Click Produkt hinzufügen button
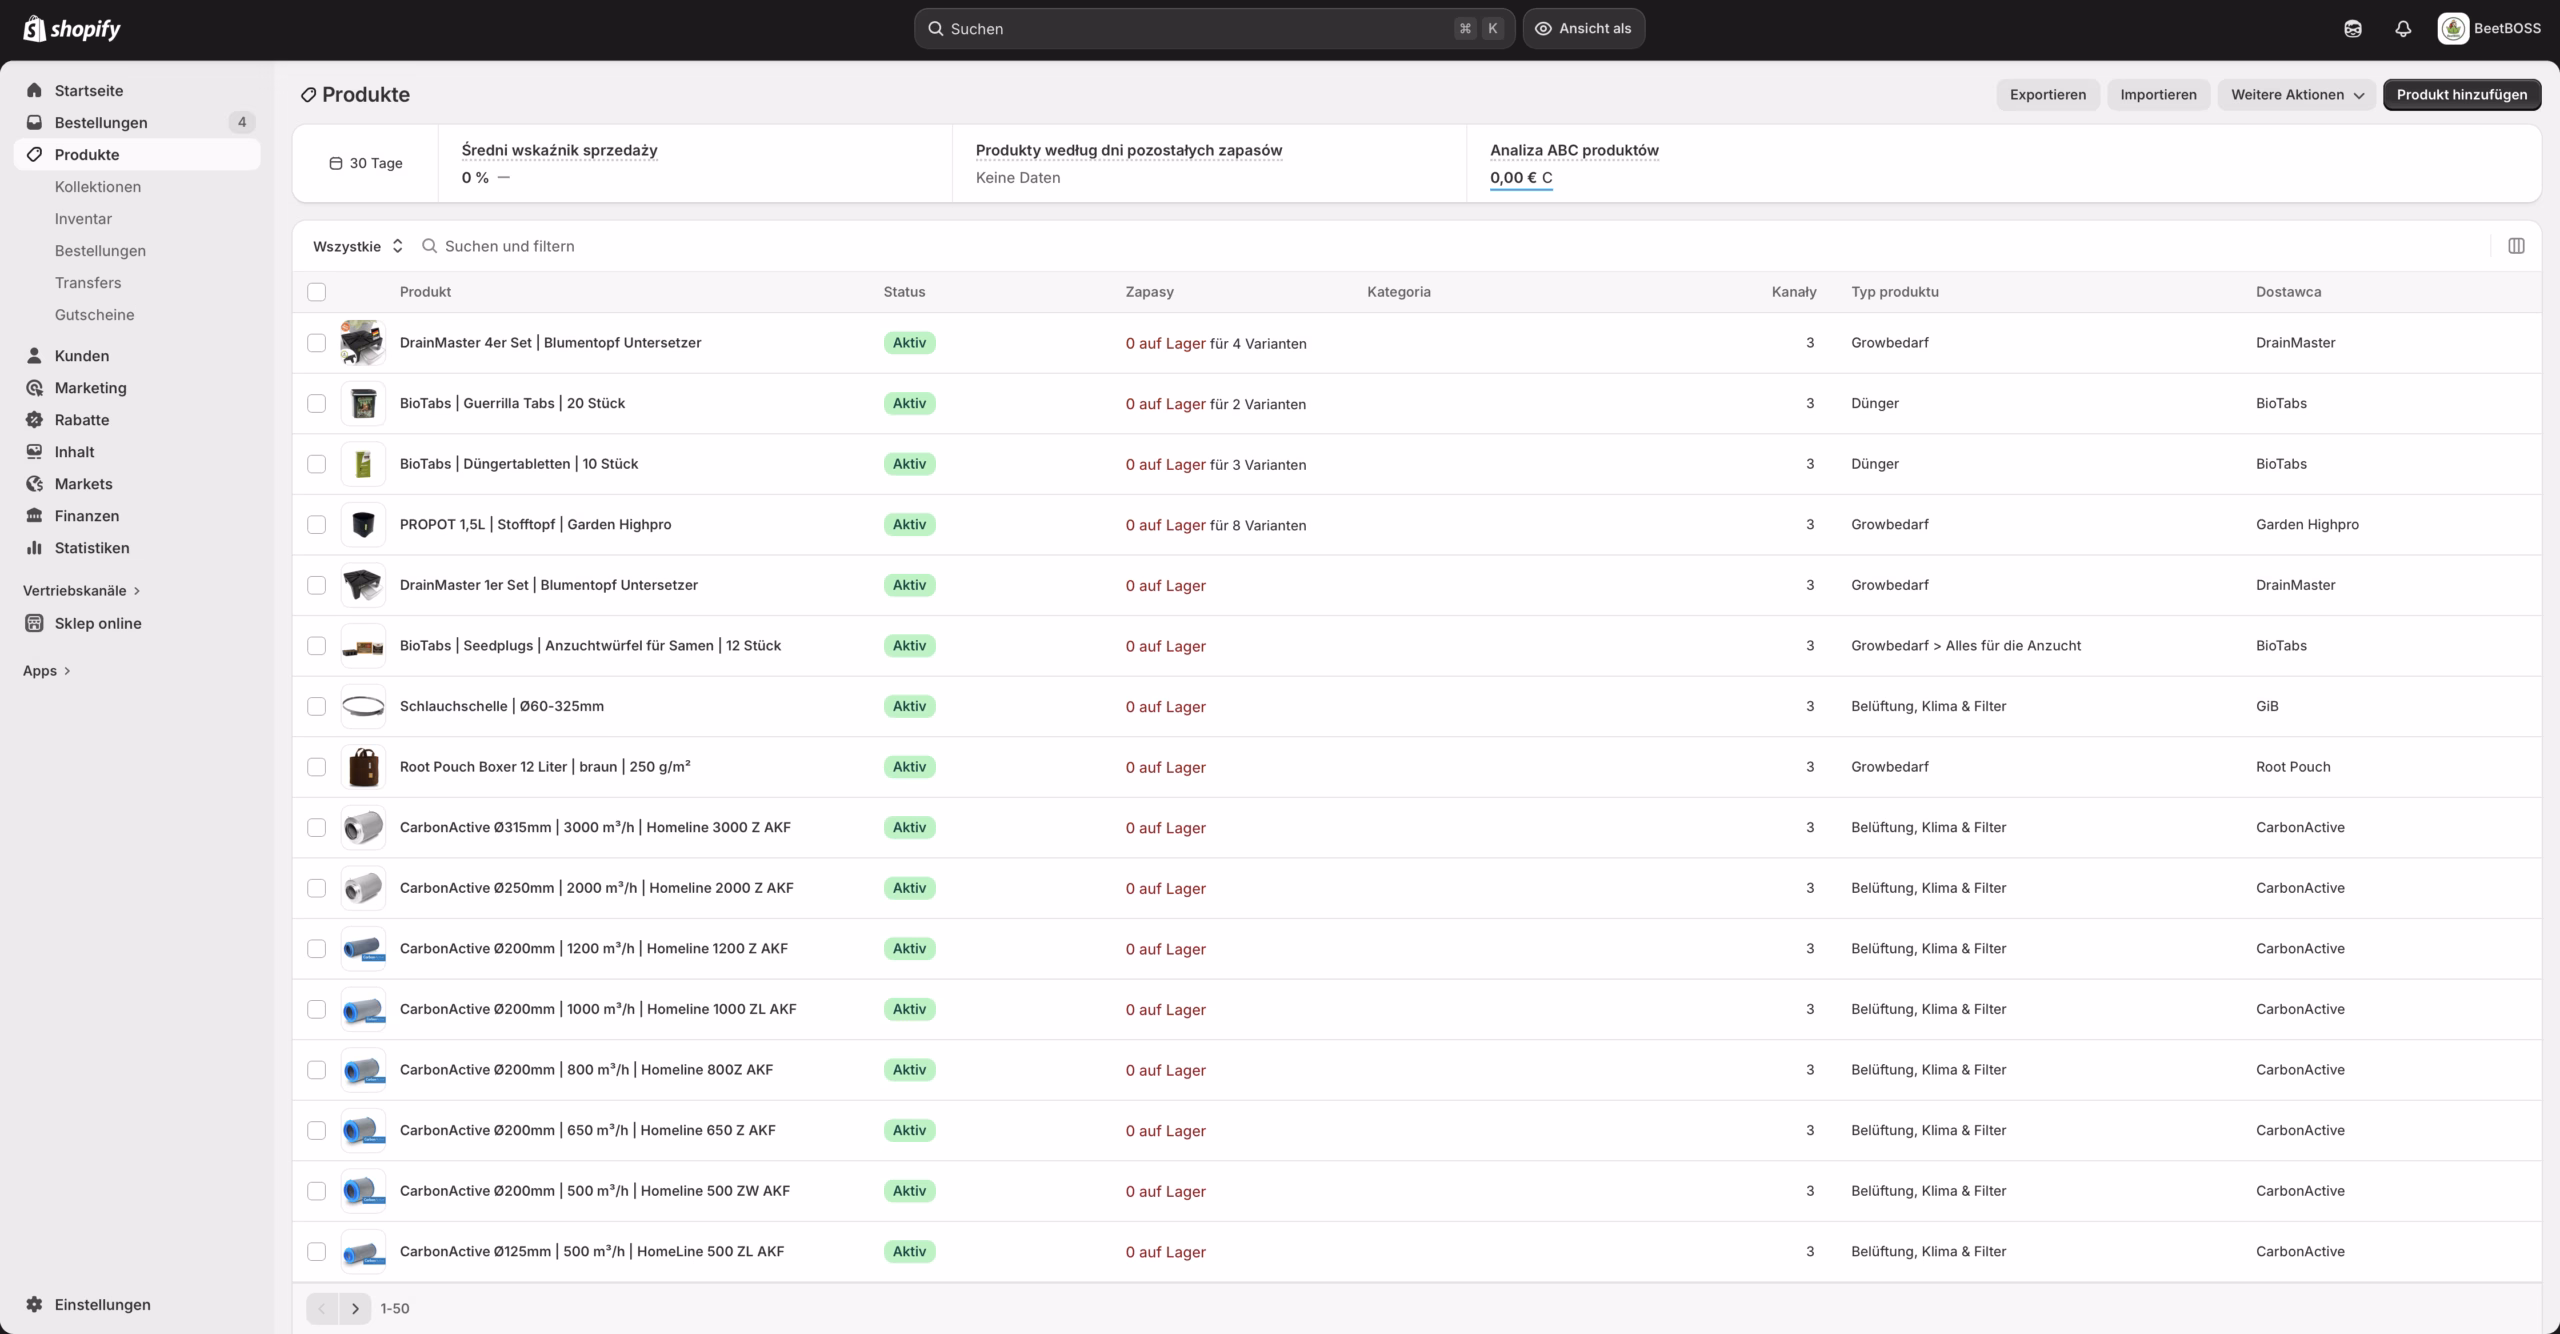This screenshot has height=1334, width=2560. (2462, 95)
